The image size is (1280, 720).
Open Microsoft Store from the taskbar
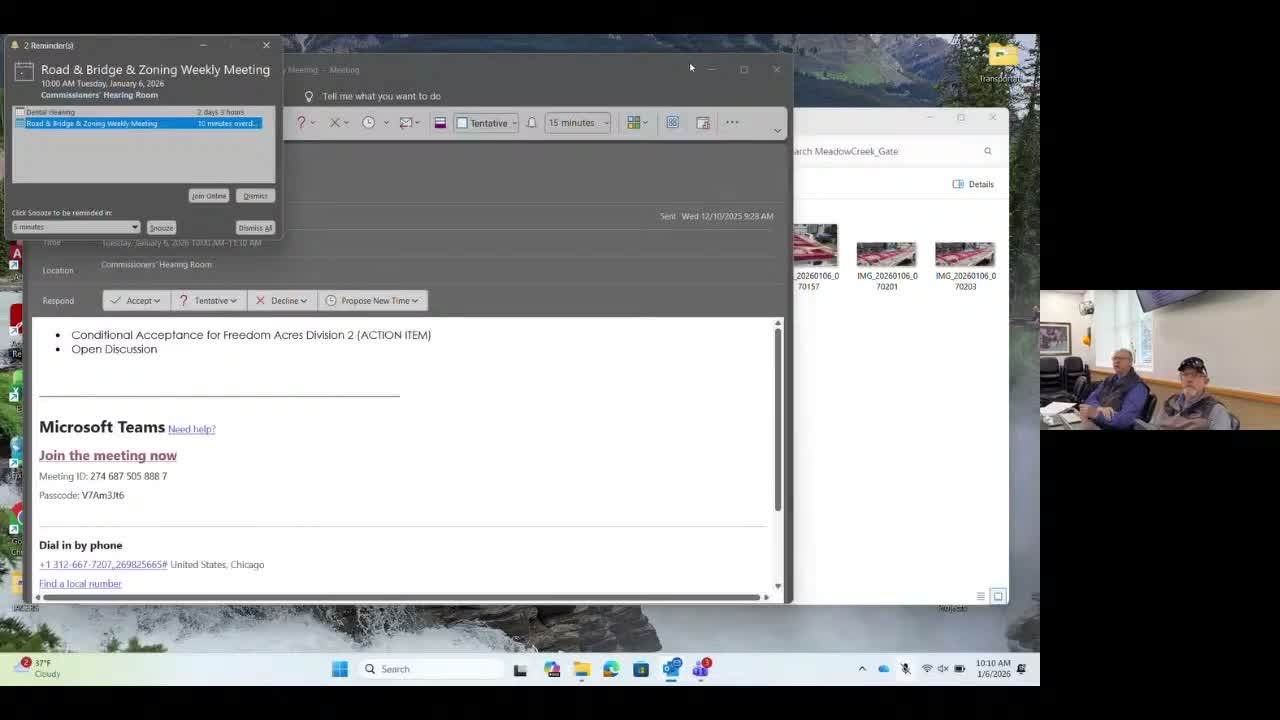[x=641, y=669]
